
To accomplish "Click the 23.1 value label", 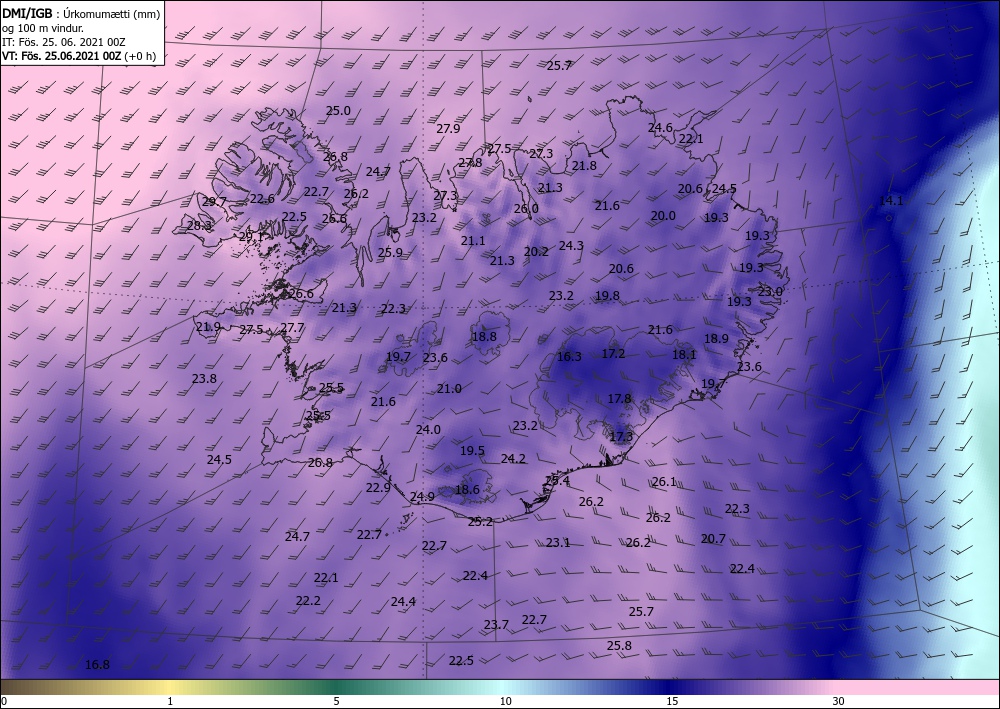I will (557, 543).
